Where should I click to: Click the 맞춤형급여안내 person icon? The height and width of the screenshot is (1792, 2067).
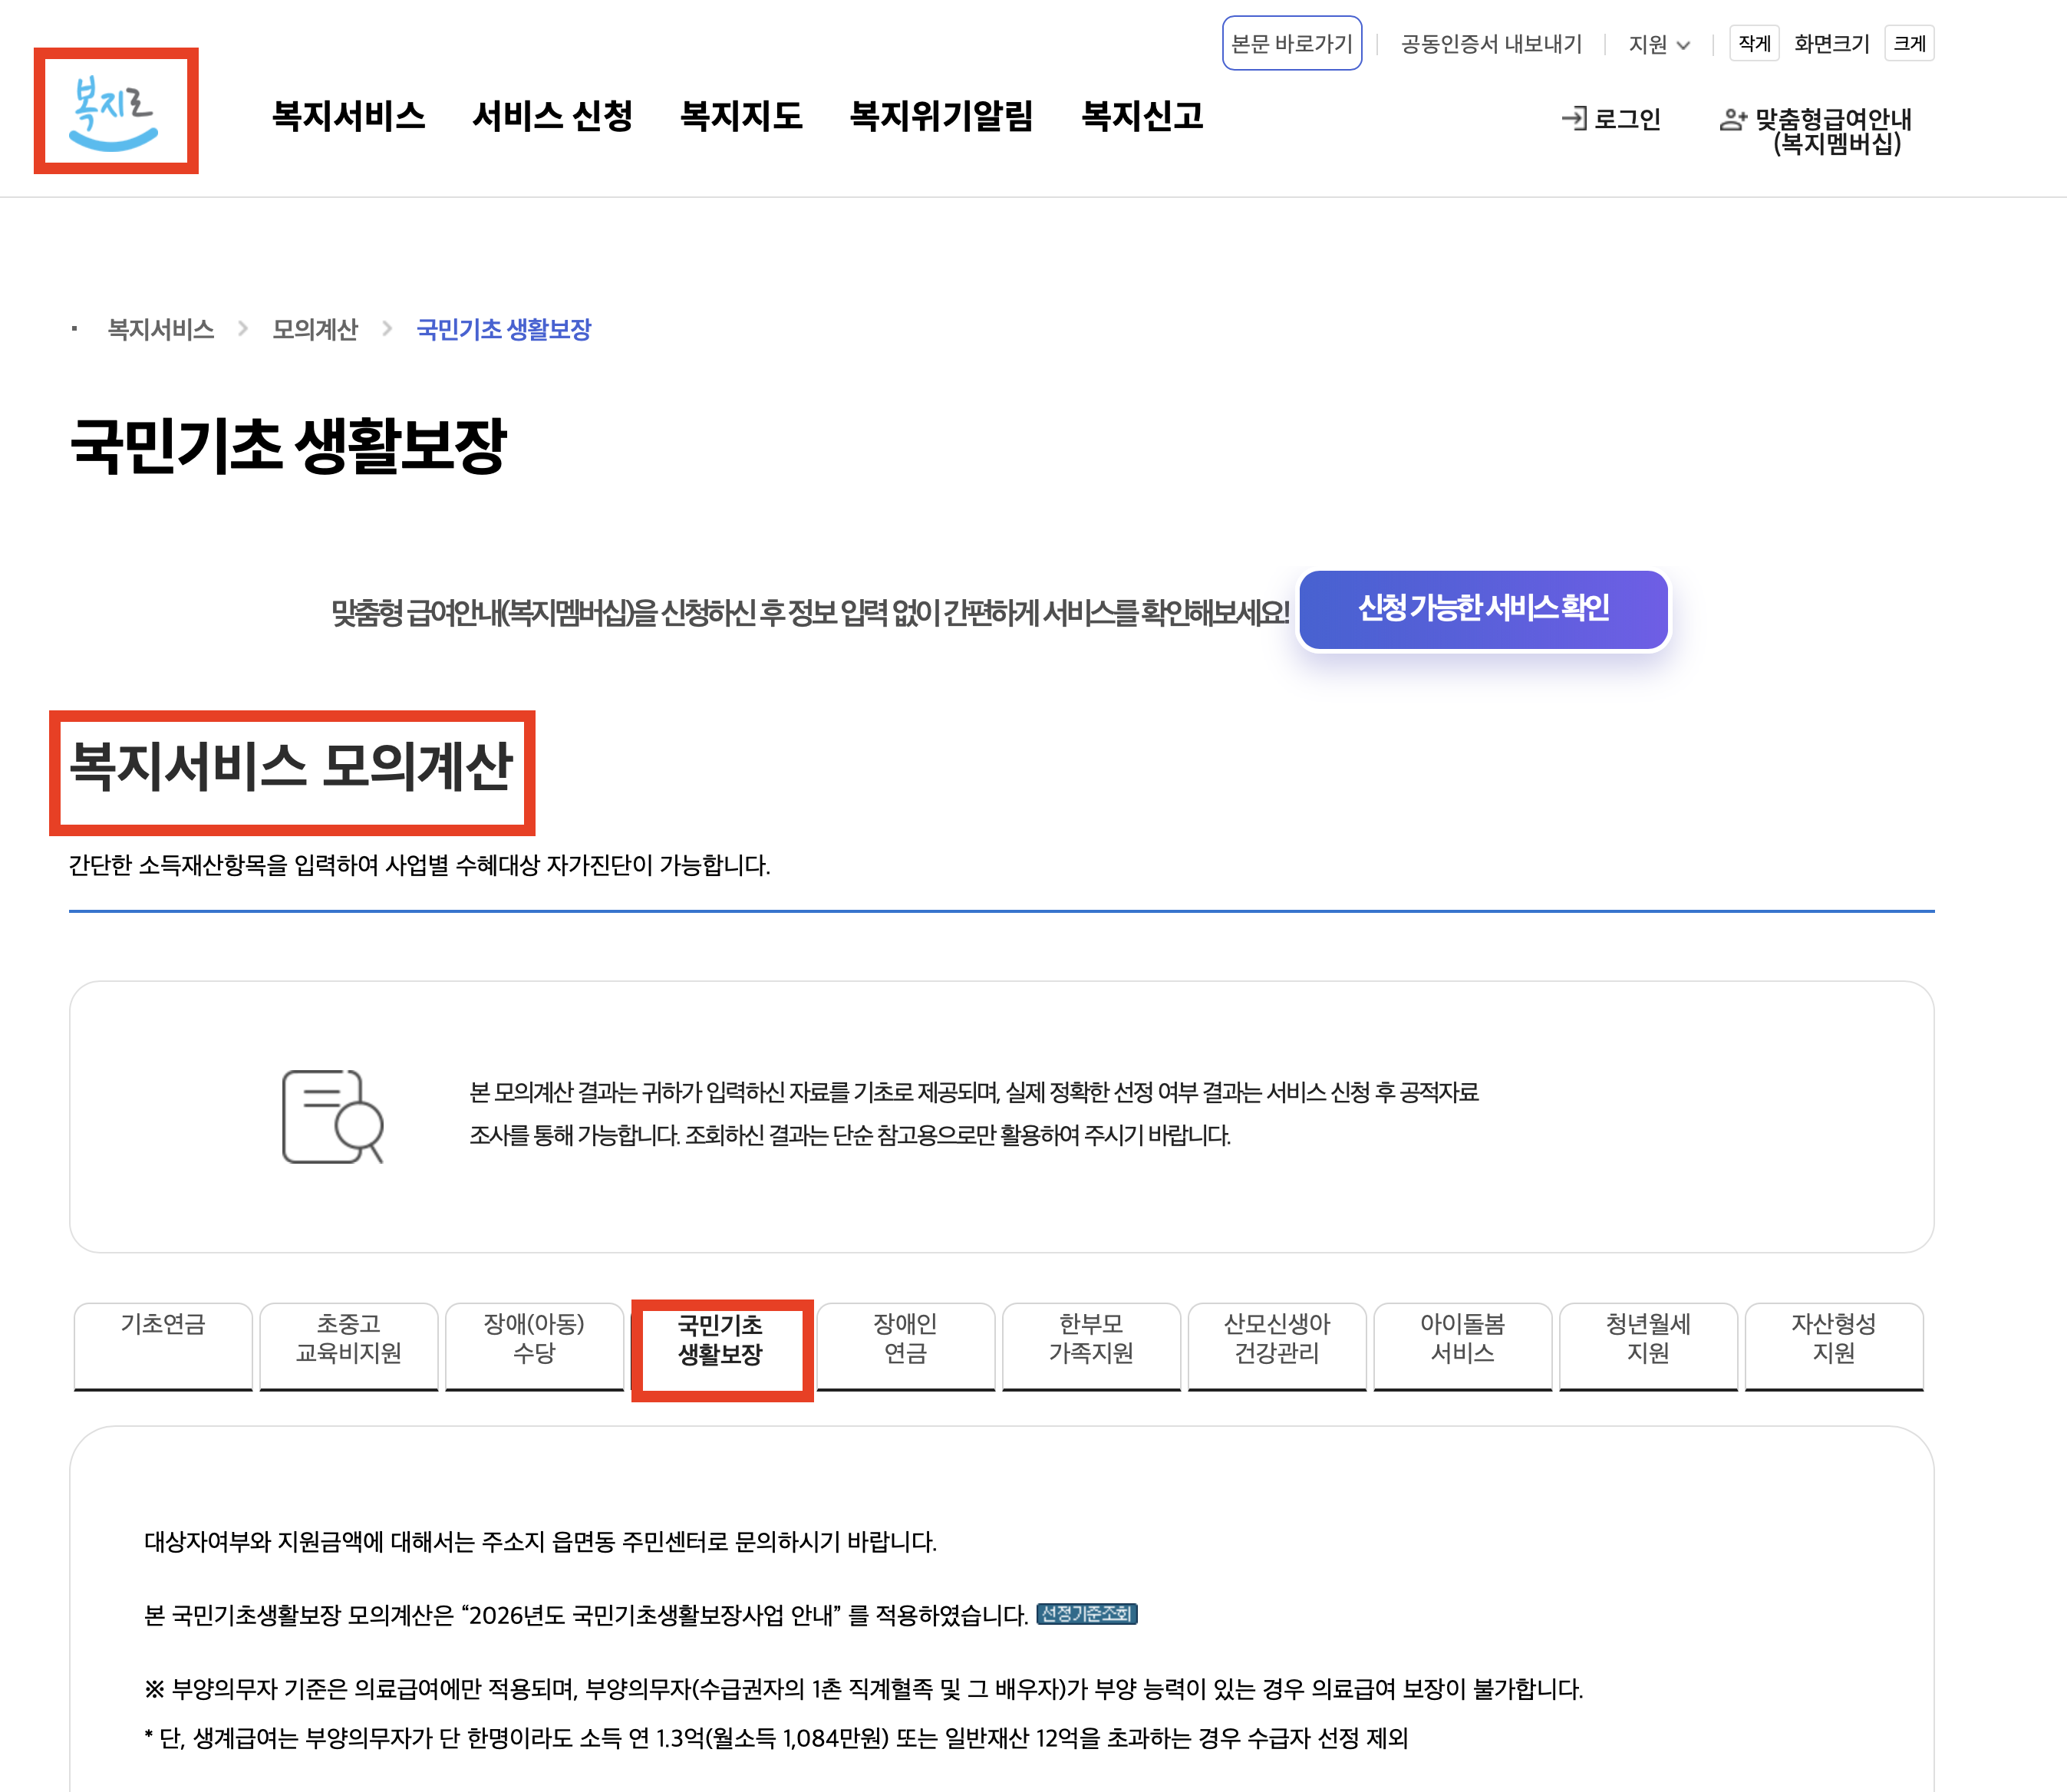click(1732, 120)
